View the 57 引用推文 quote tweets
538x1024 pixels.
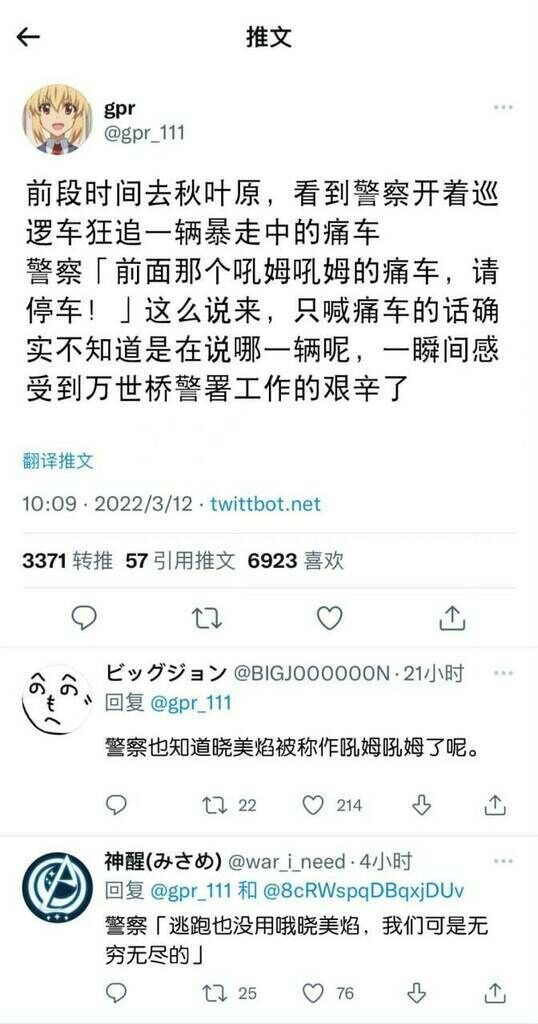[180, 560]
